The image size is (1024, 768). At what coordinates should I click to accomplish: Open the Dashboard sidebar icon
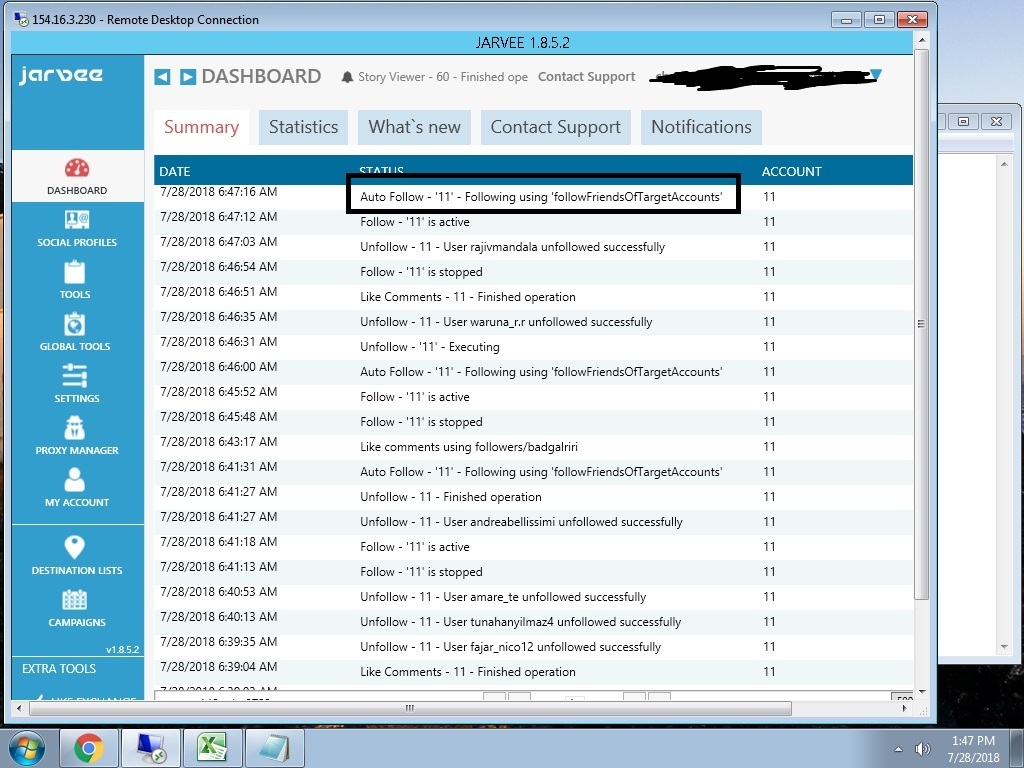pyautogui.click(x=77, y=176)
